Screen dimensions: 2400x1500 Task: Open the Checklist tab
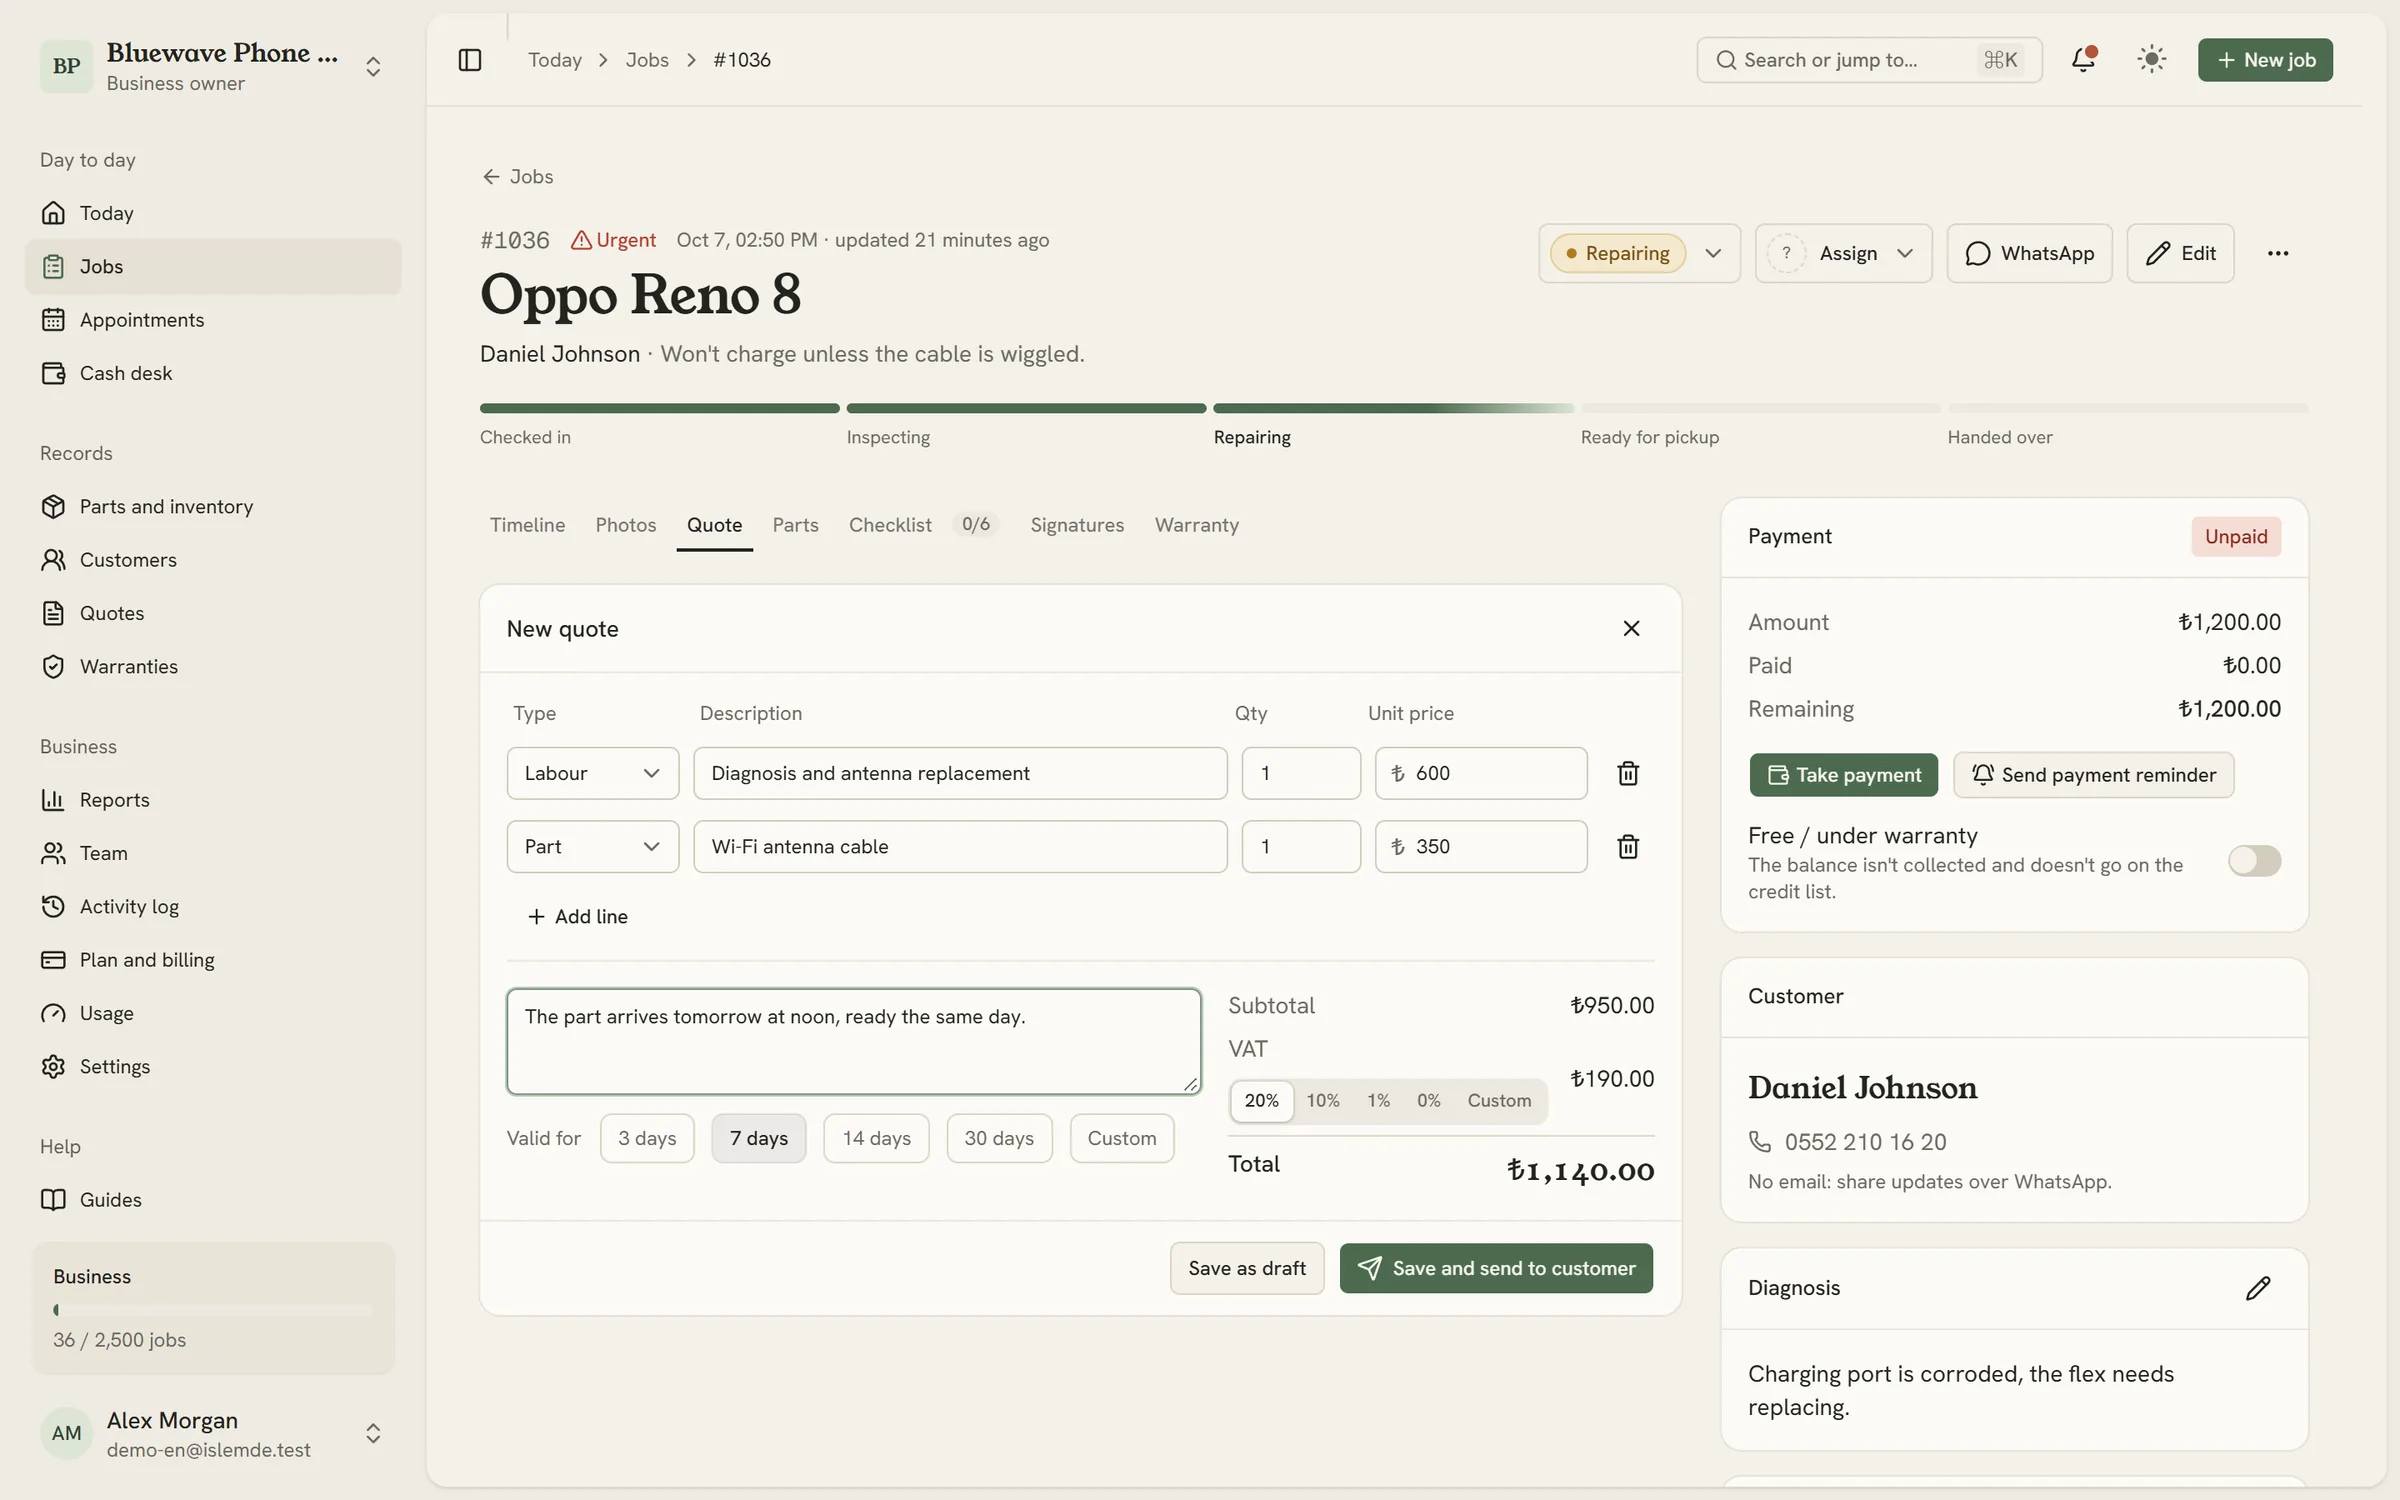click(923, 525)
